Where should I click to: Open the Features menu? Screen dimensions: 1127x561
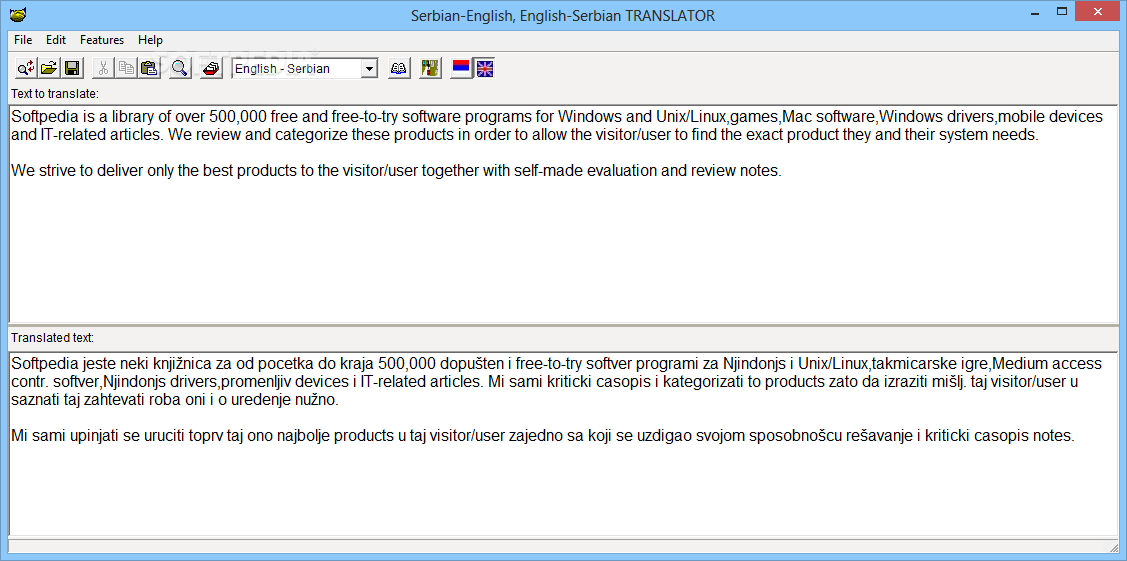102,40
